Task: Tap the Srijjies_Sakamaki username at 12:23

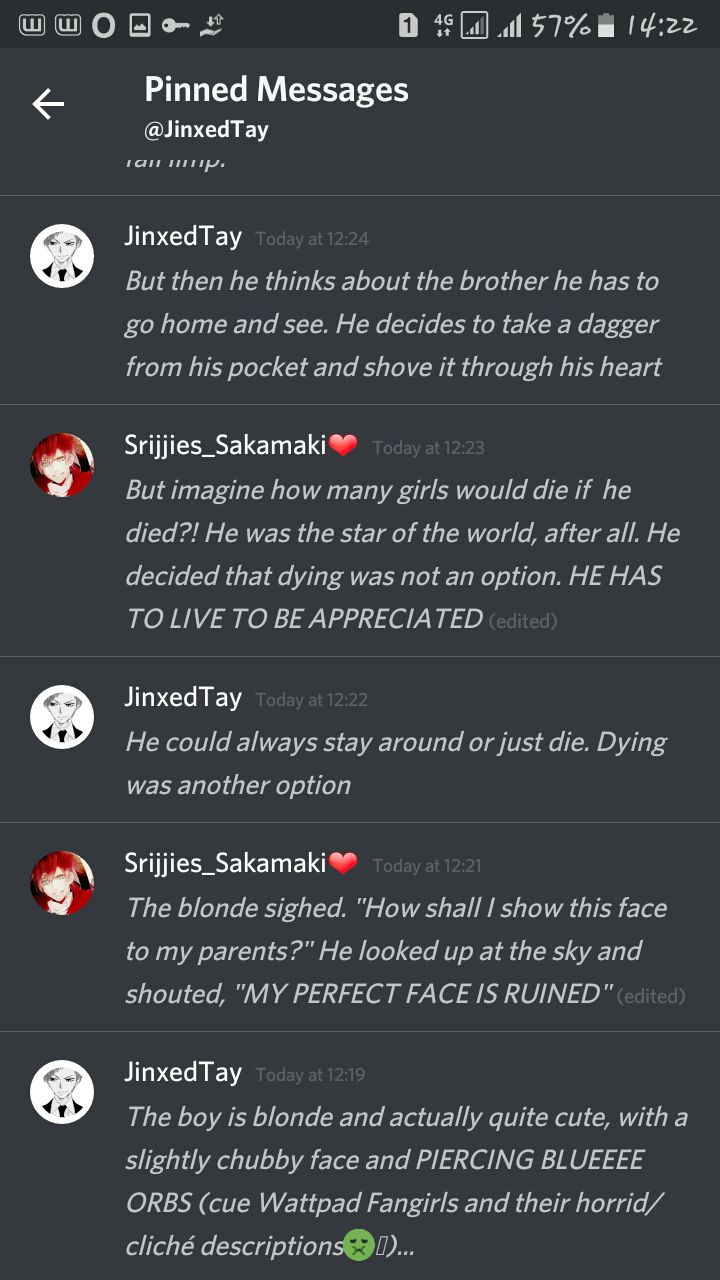Action: click(226, 446)
